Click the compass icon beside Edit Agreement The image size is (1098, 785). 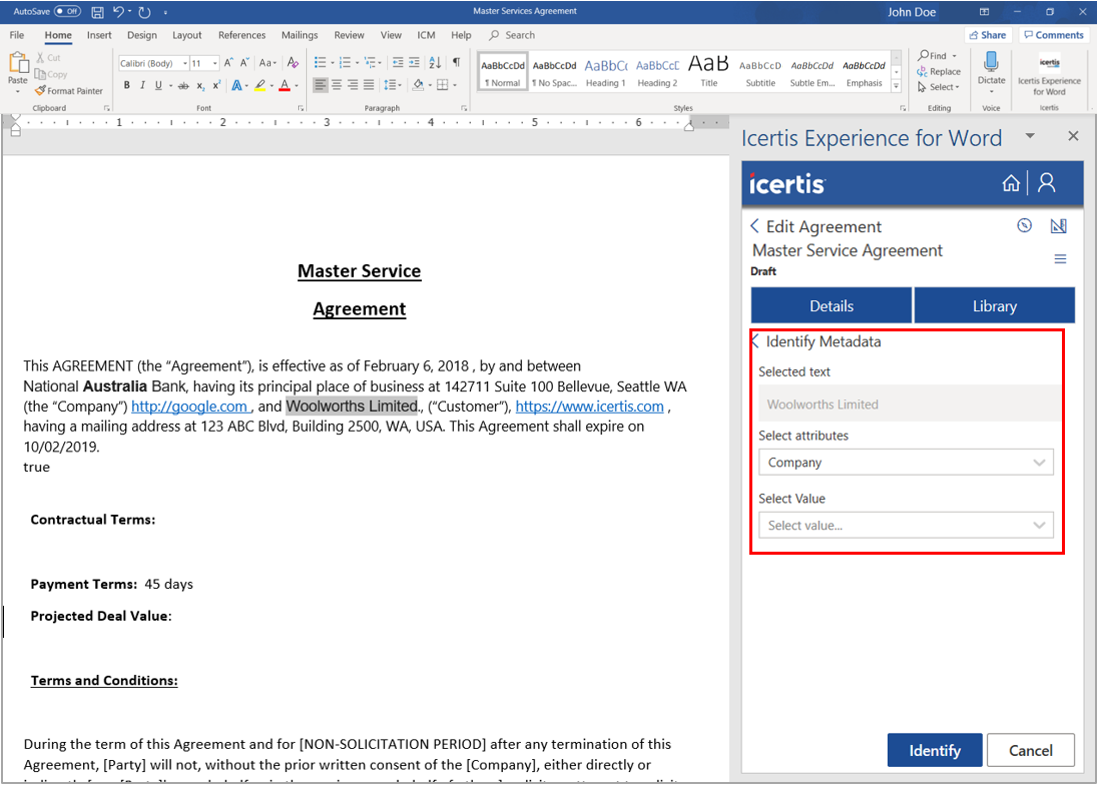(x=1024, y=226)
